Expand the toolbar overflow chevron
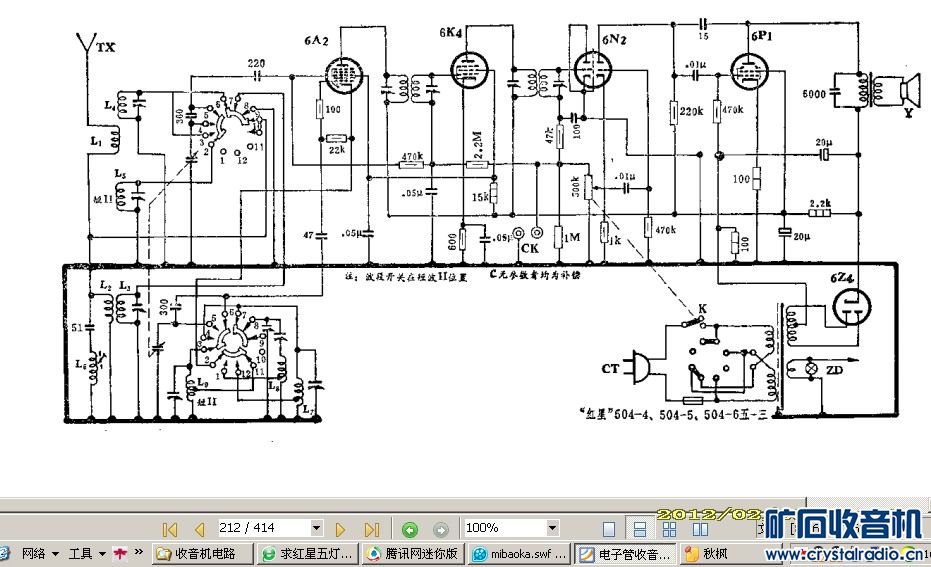The width and height of the screenshot is (931, 567). tap(137, 553)
